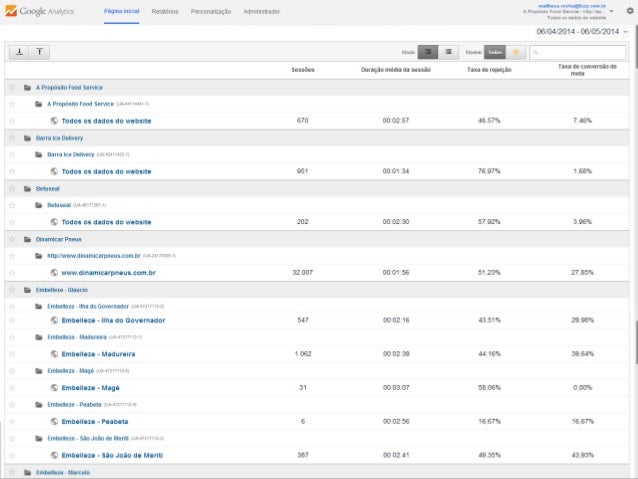The height and width of the screenshot is (479, 638).
Task: Star the Barra Ice Delivery account row
Action: click(12, 138)
